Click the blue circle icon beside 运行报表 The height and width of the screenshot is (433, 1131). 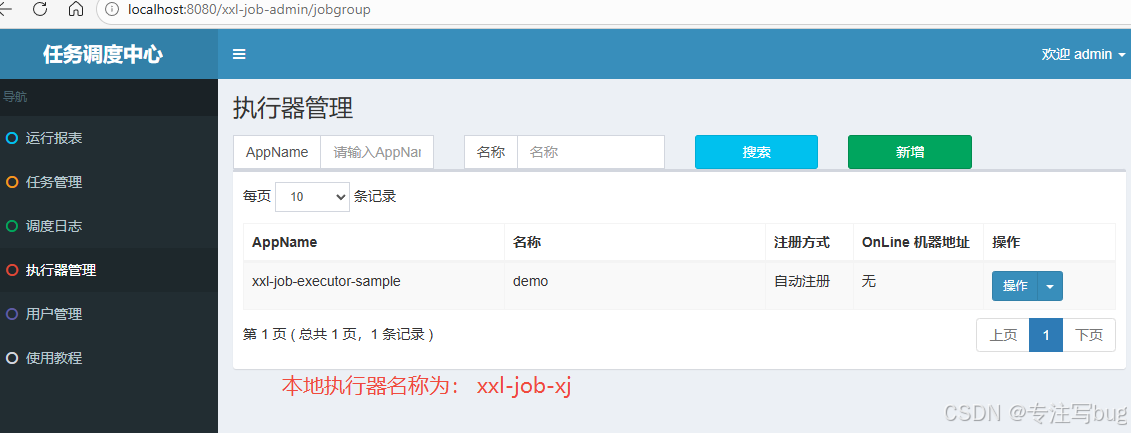pos(11,139)
